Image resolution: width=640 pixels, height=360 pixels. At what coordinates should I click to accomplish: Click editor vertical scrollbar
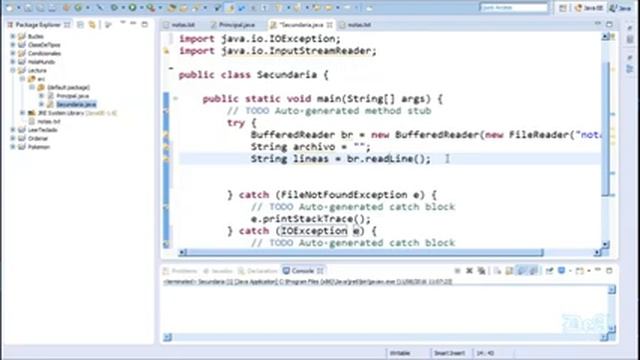[606, 129]
